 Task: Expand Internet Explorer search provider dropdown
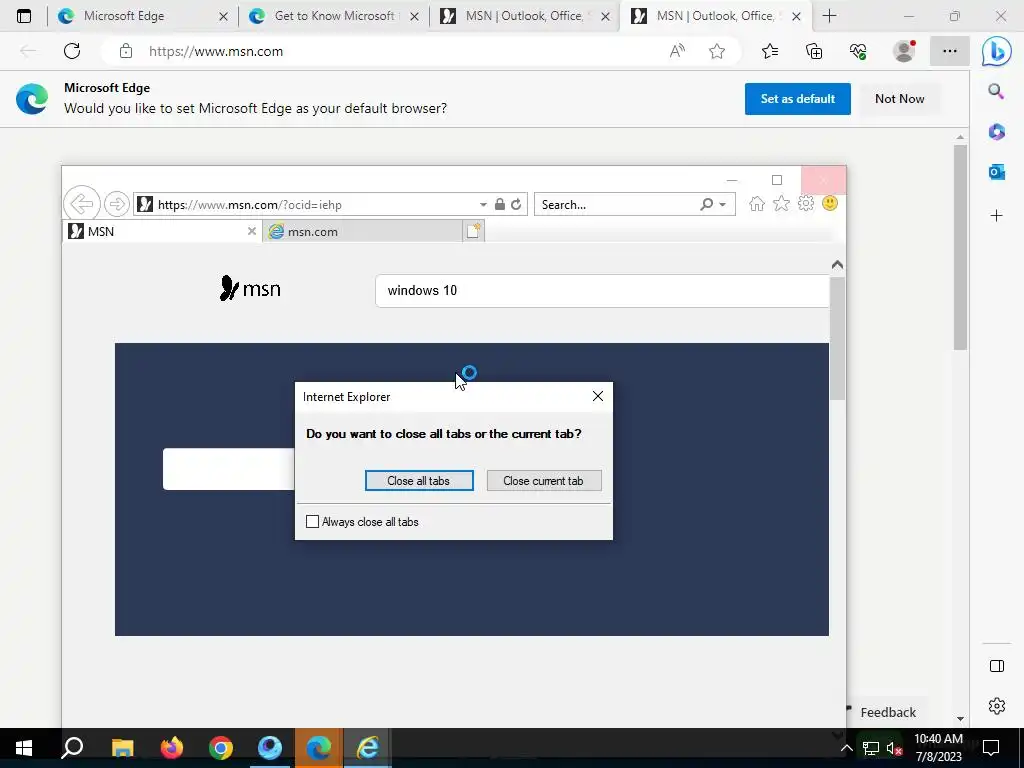[722, 204]
